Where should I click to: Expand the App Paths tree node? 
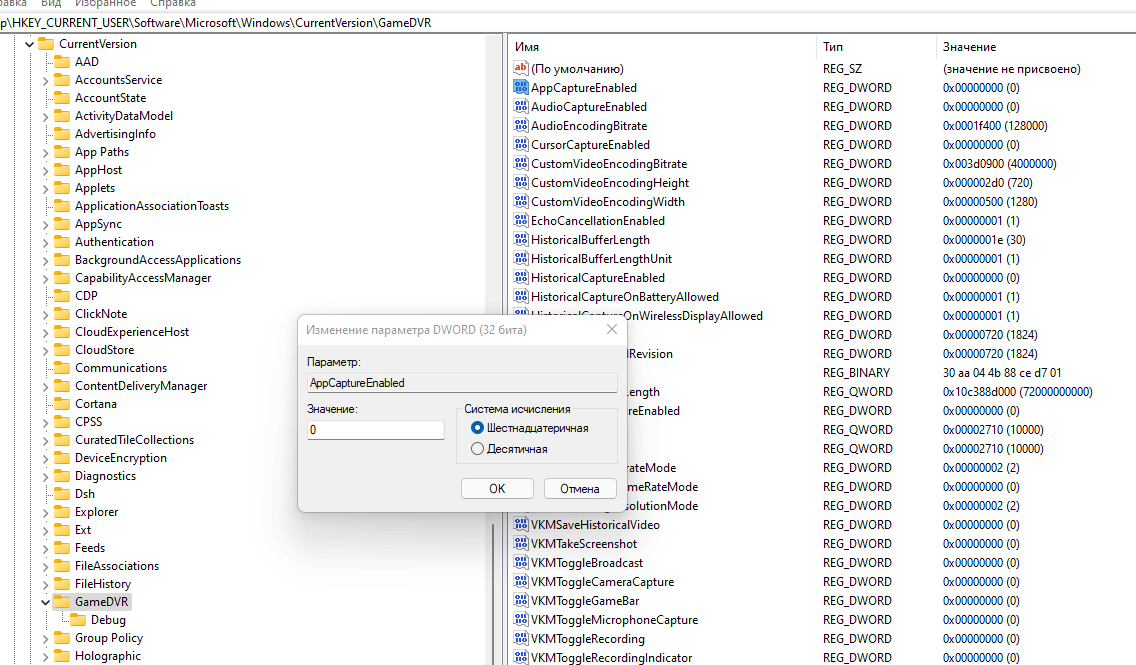[x=46, y=152]
